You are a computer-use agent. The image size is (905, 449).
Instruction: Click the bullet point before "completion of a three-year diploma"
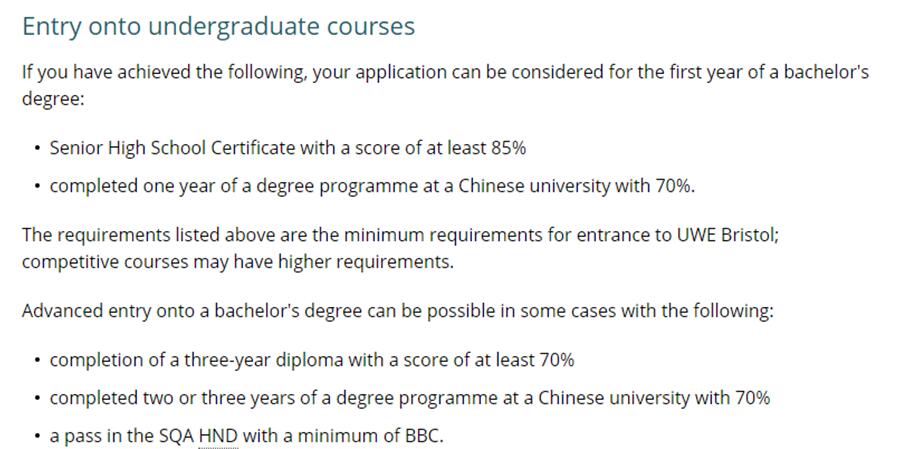pos(37,360)
